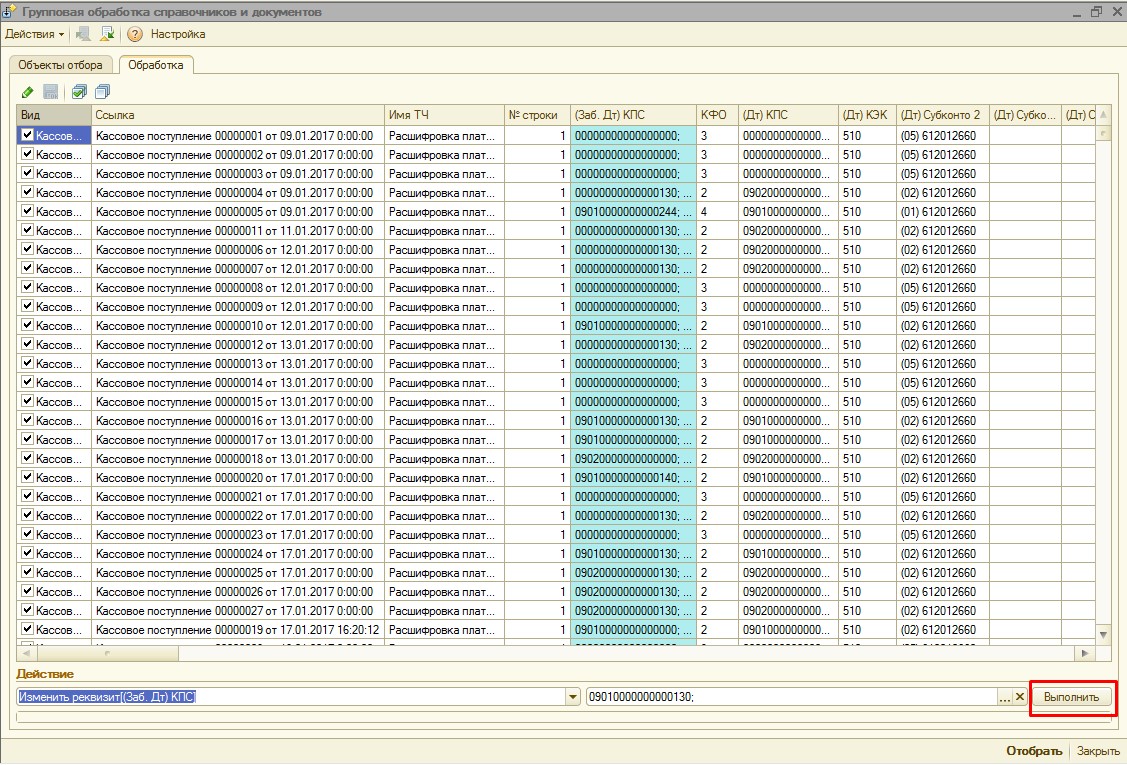Uncheck the row for Кассовое поступление 00000001
Image resolution: width=1127 pixels, height=765 pixels.
click(27, 136)
